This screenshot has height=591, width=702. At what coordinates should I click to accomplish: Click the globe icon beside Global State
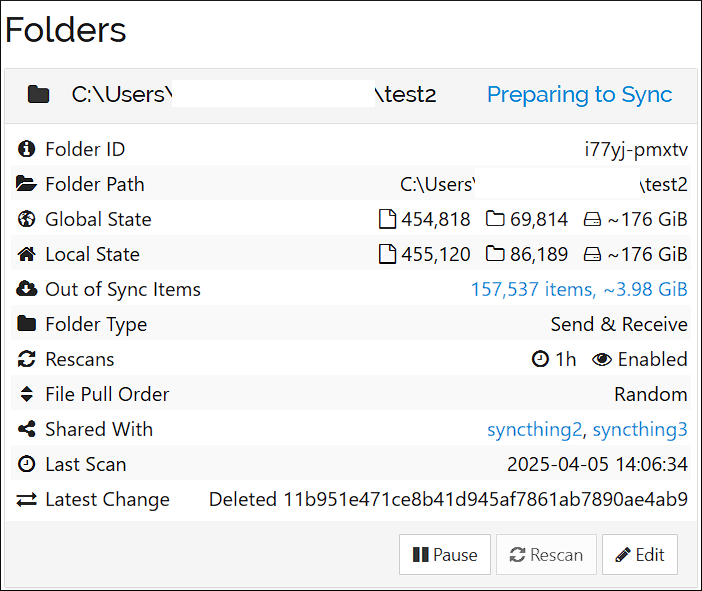click(x=27, y=220)
